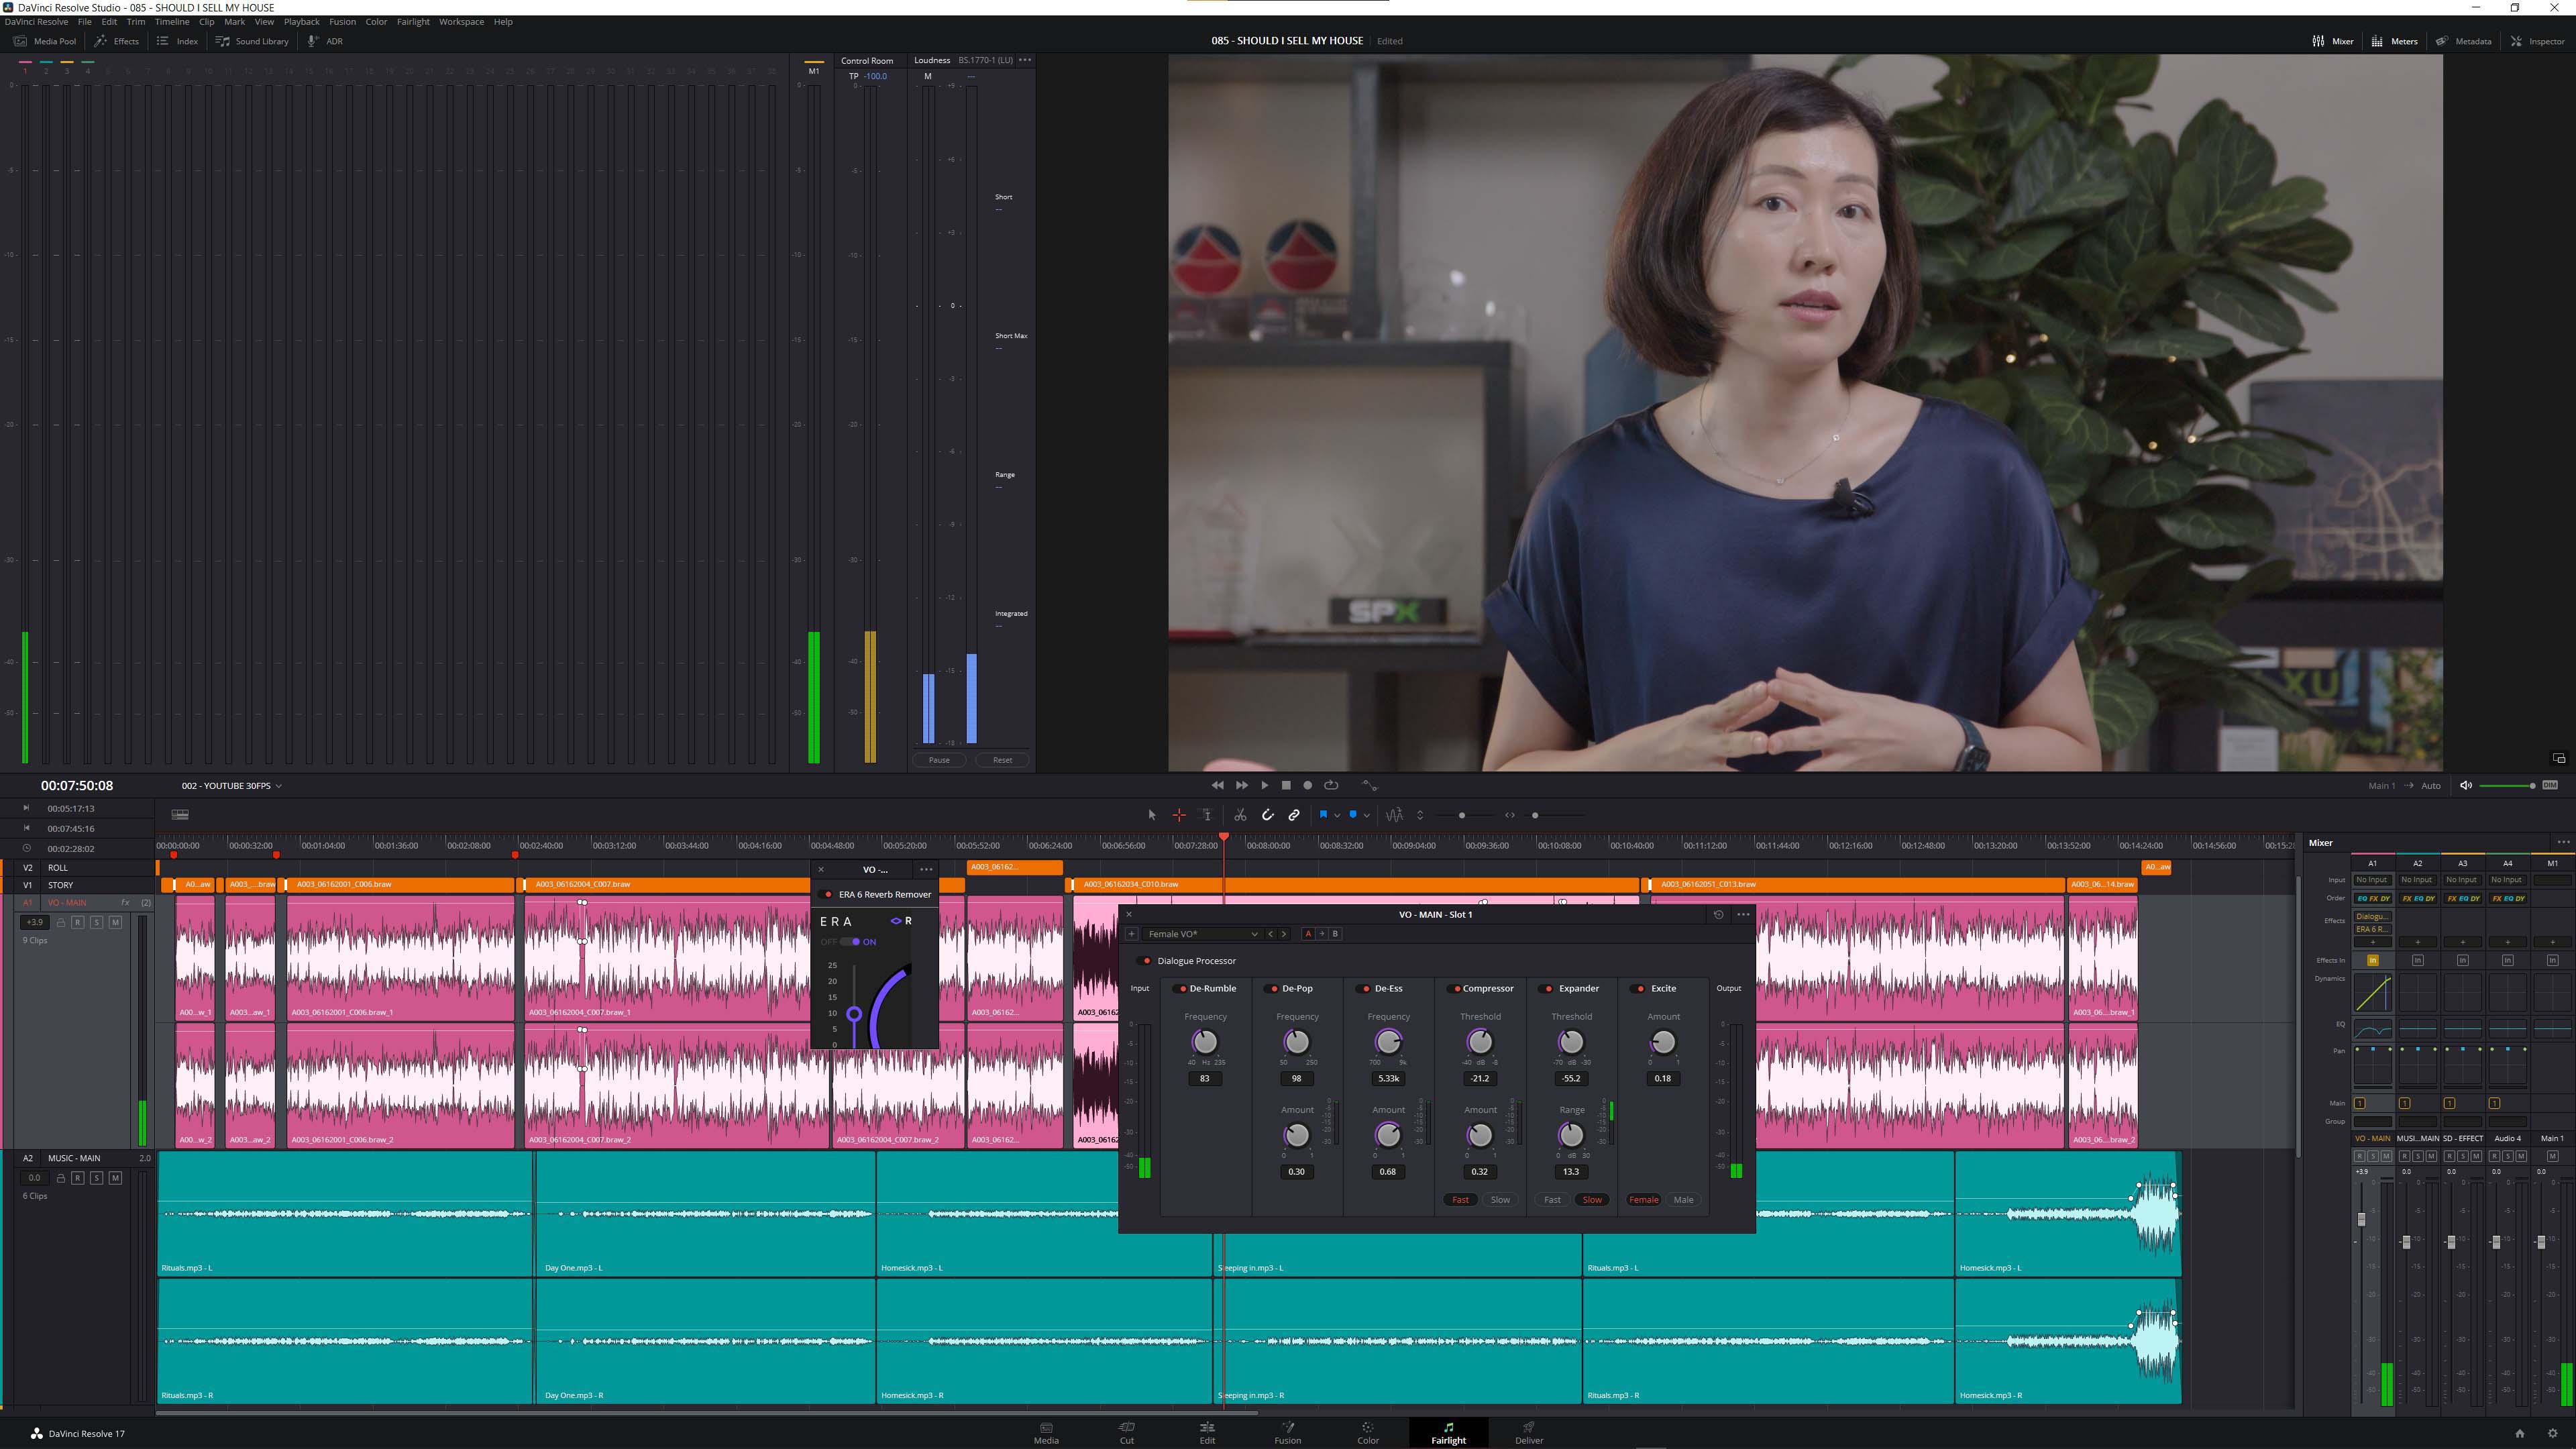Reset Dialogue Processor controls icon
The height and width of the screenshot is (1449, 2576).
(1718, 914)
